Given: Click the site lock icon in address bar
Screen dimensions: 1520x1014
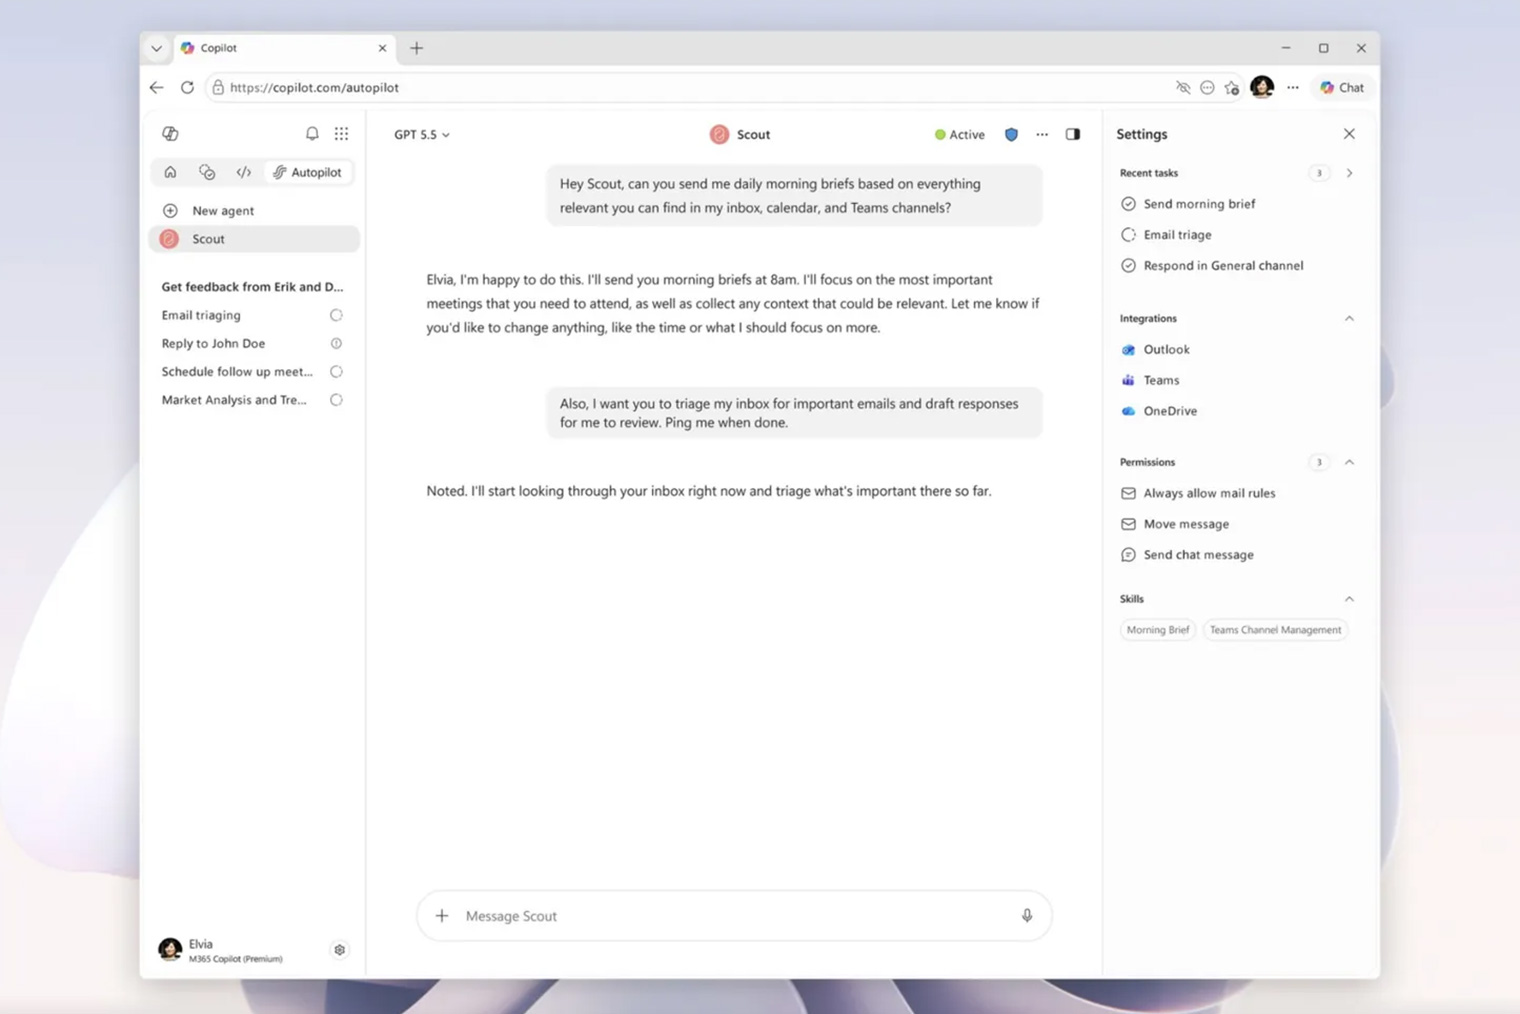Looking at the screenshot, I should (x=218, y=88).
